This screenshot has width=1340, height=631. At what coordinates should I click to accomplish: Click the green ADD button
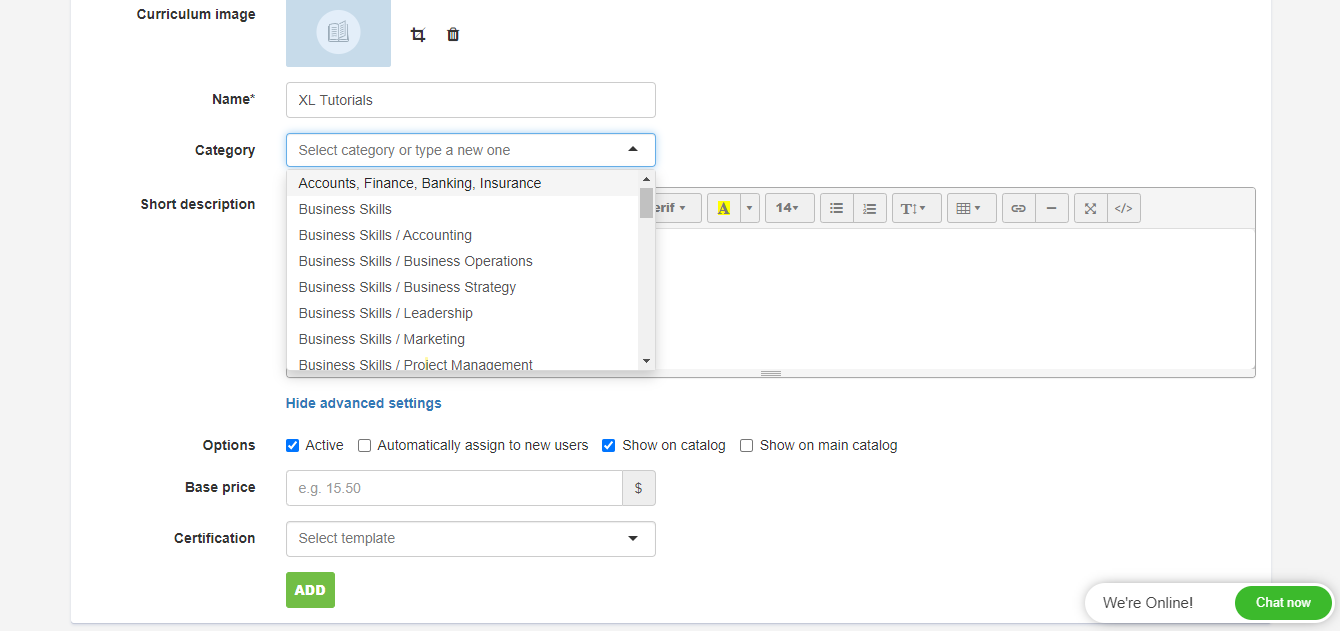point(310,590)
